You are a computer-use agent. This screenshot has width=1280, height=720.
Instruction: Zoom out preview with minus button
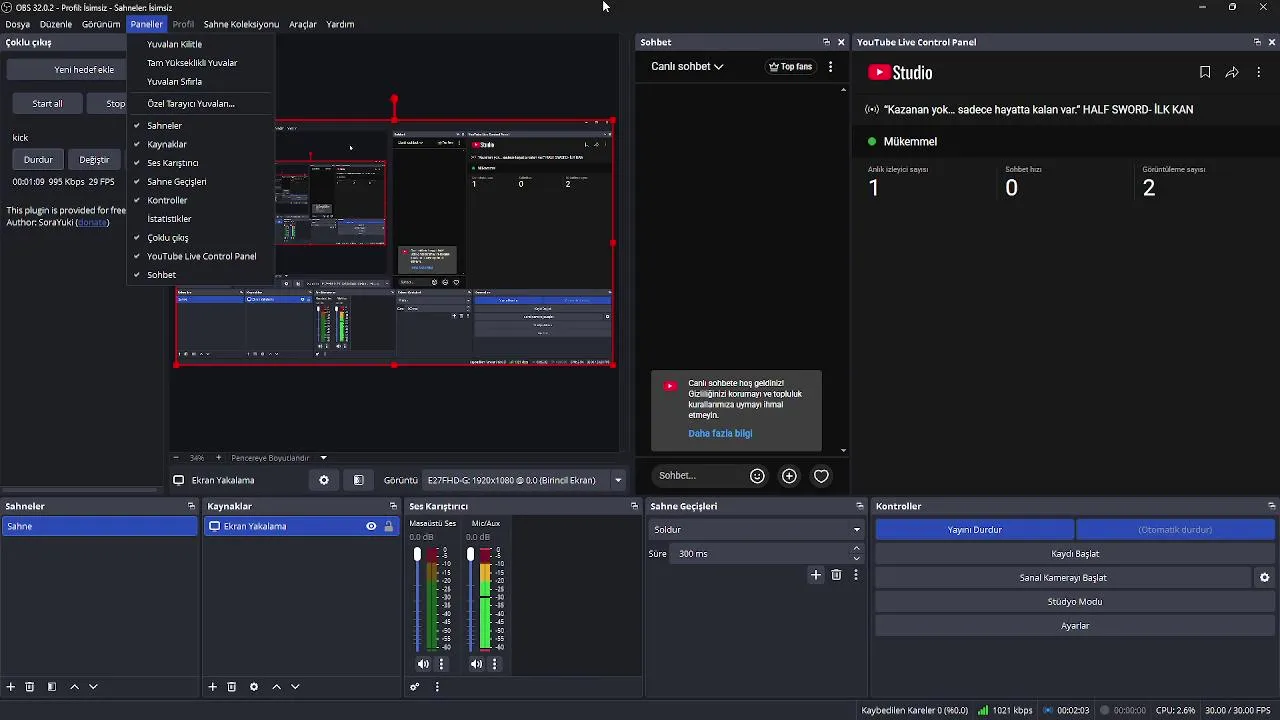pos(176,458)
